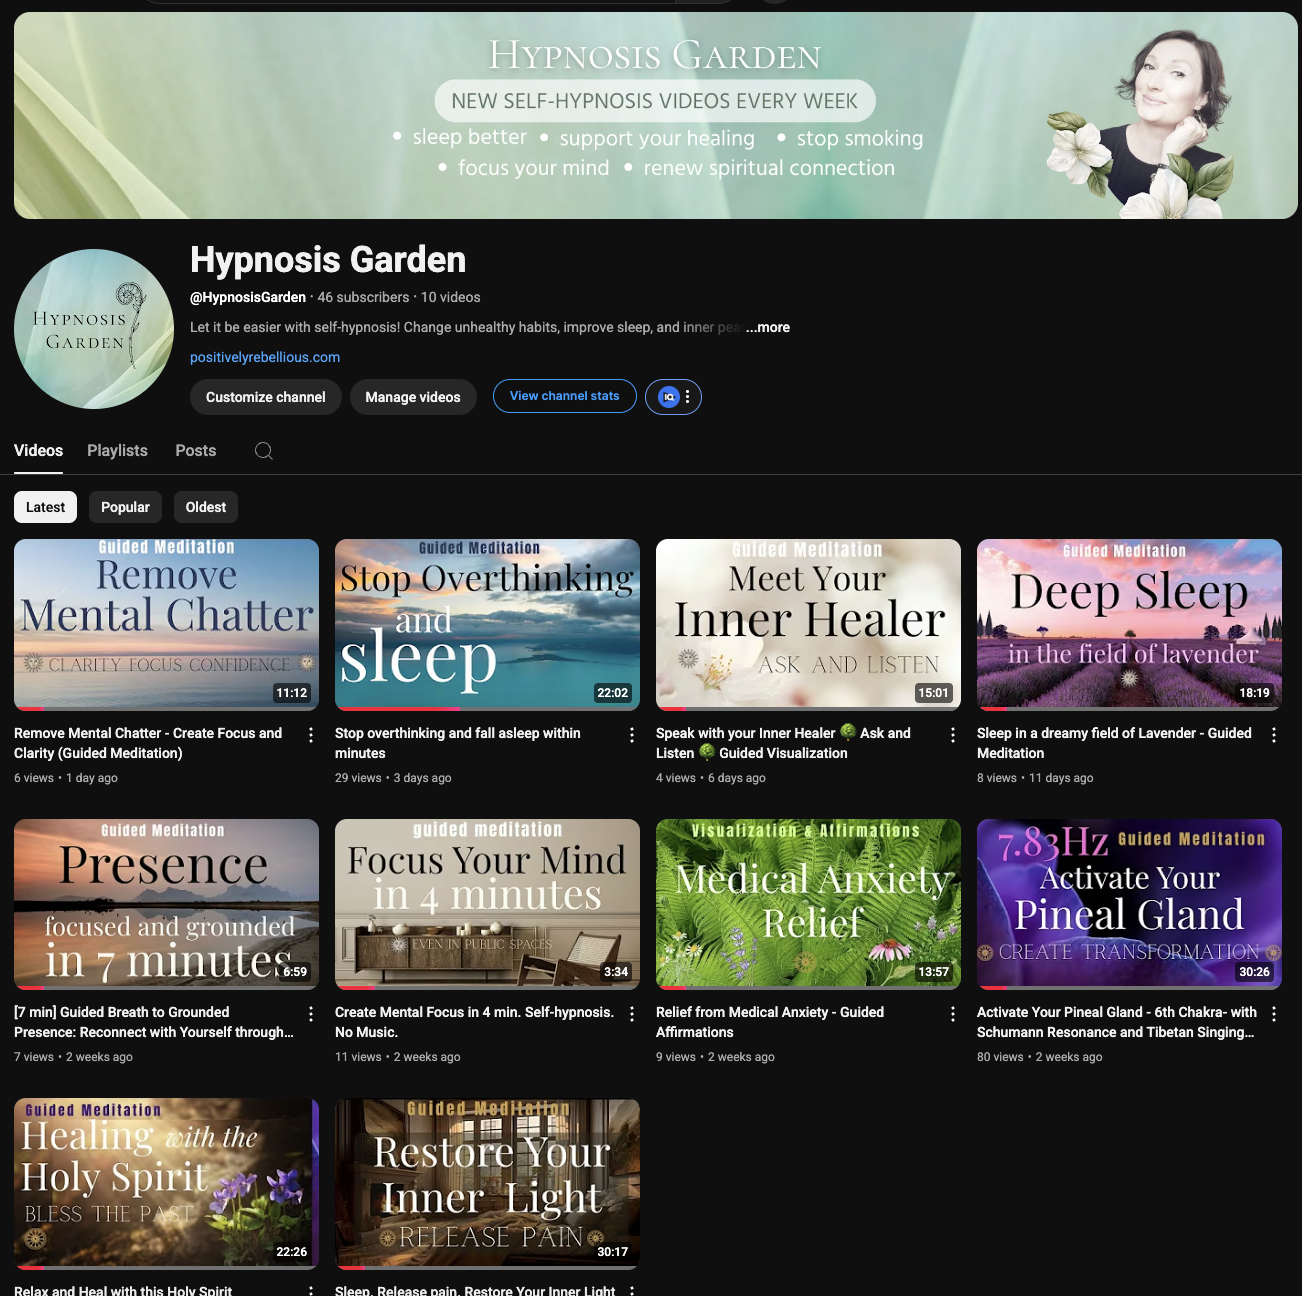Open options menu on Medical Anxiety Relief video
The height and width of the screenshot is (1296, 1302).
click(x=952, y=1013)
